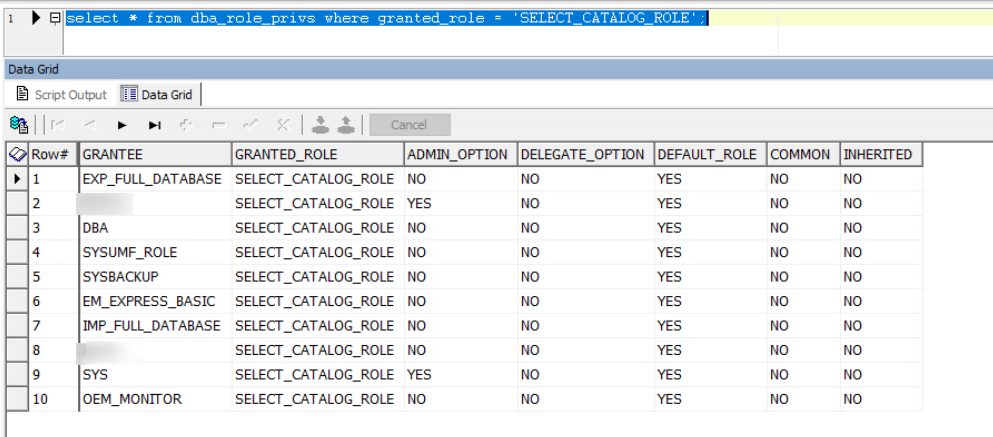
Task: Select the IMP_FULL_DATABASE grantee cell
Action: 155,326
